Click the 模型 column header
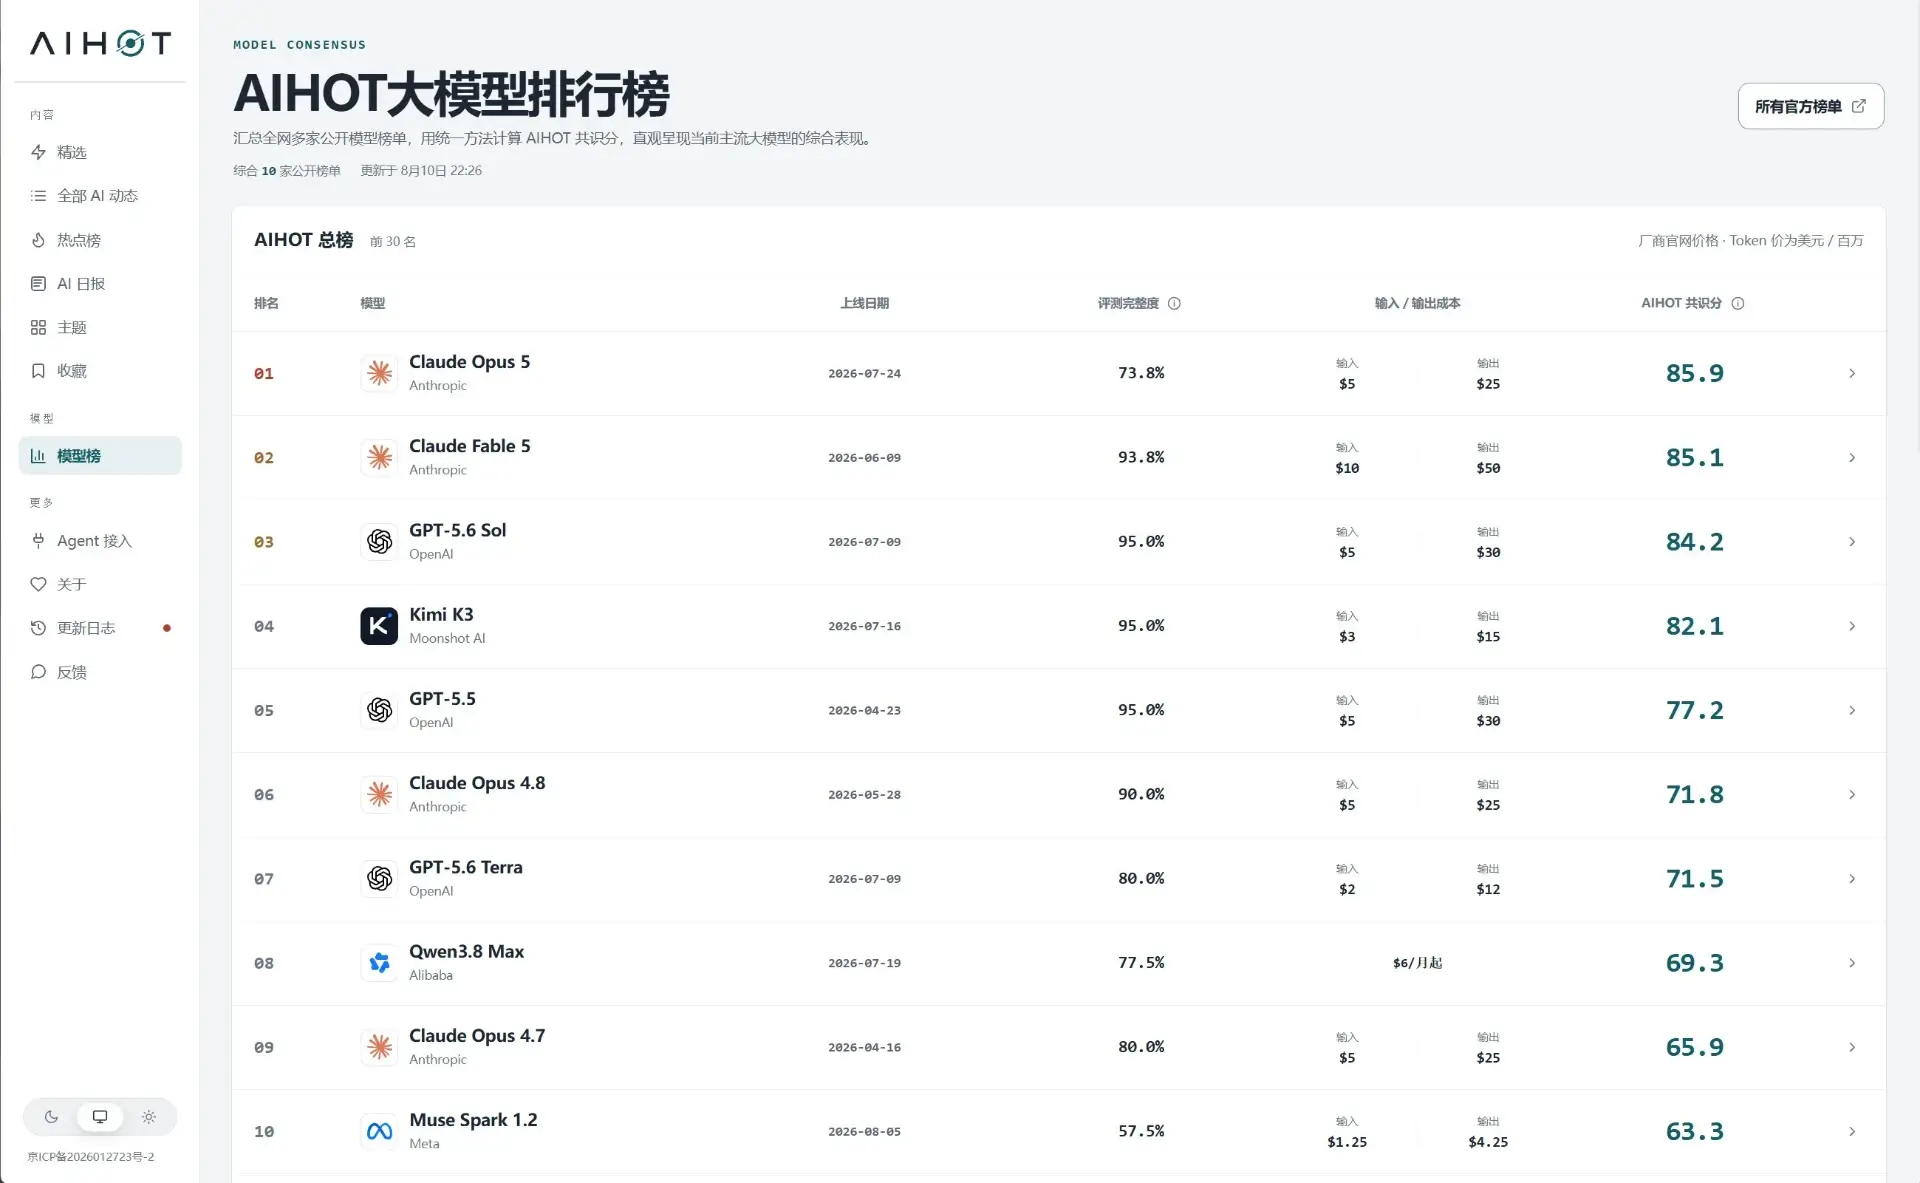The image size is (1920, 1183). pos(372,303)
